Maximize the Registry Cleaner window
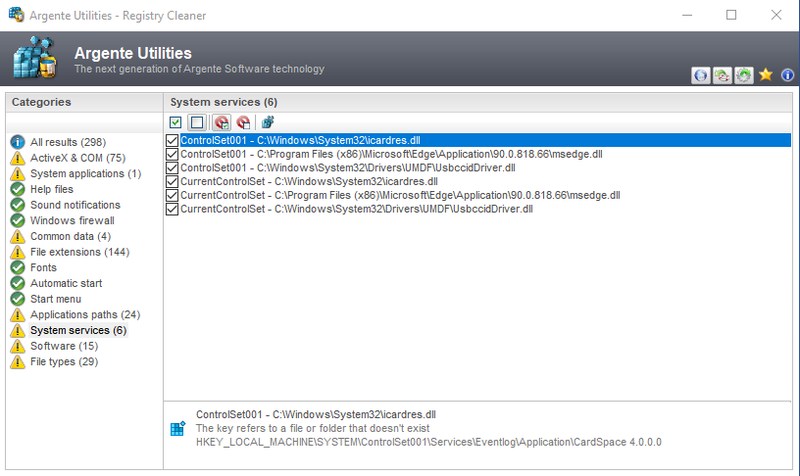The image size is (800, 476). coord(731,15)
